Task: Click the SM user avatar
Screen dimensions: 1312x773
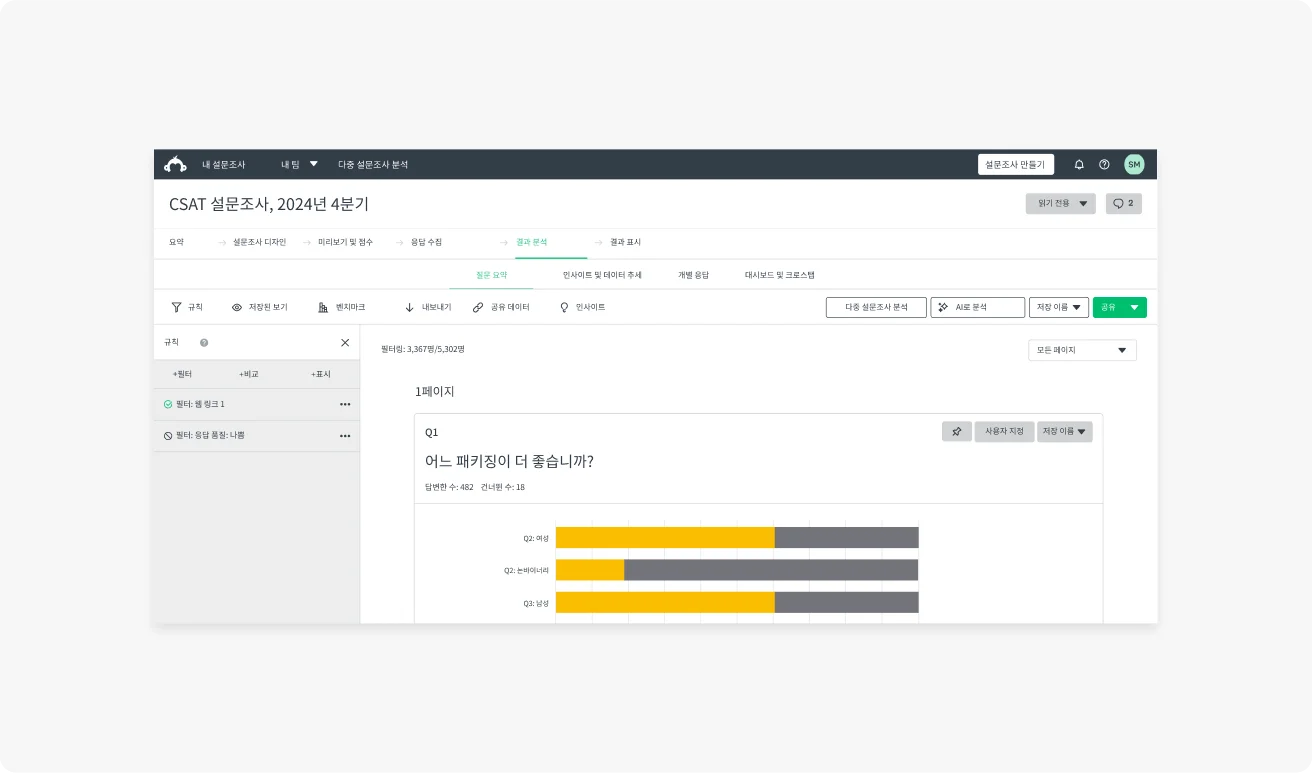Action: (1133, 164)
